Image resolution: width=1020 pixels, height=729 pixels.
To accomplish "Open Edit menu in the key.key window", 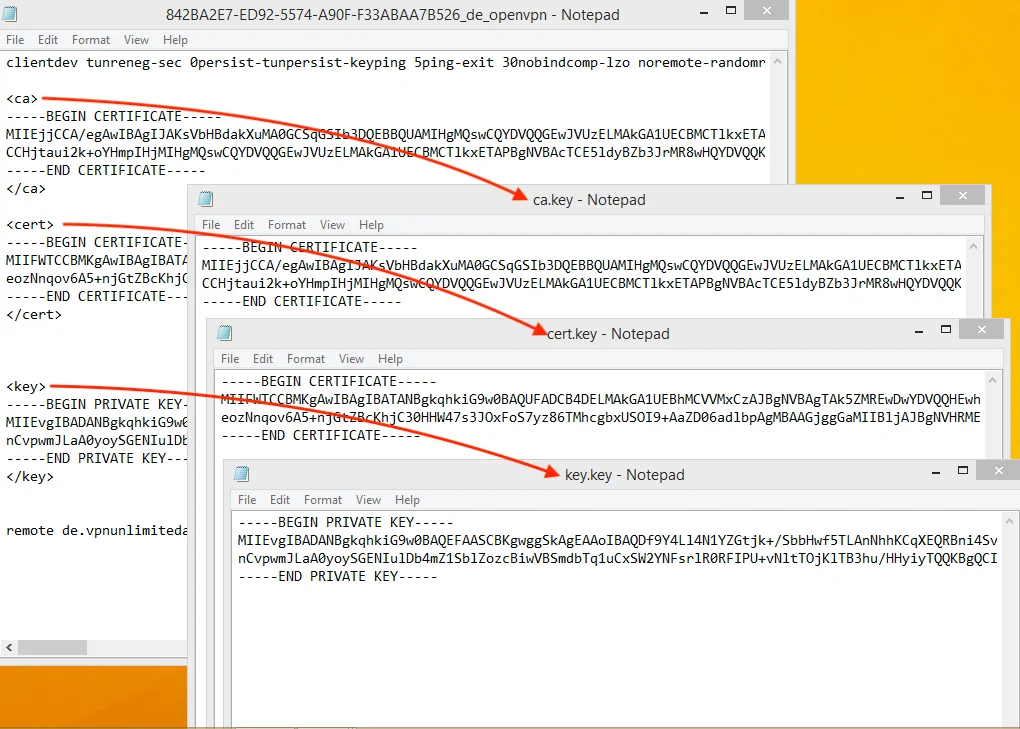I will [x=280, y=500].
